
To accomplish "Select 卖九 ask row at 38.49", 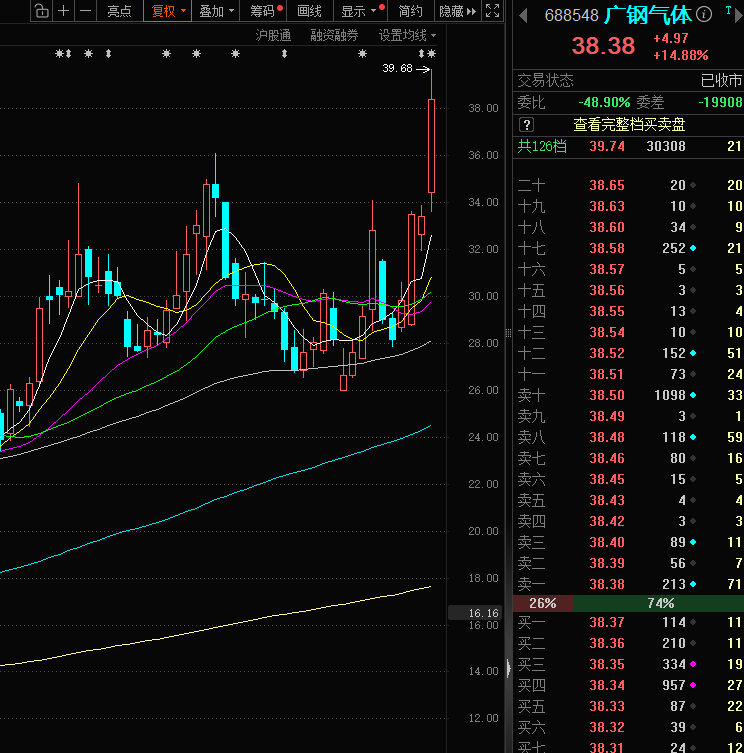I will 629,416.
